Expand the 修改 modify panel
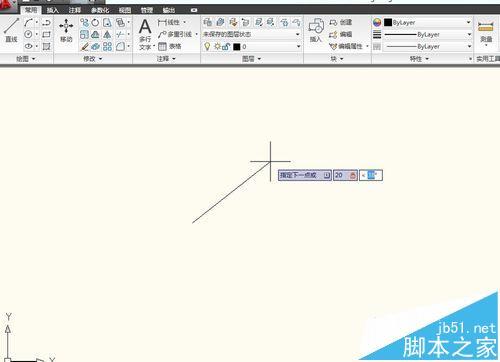 tap(93, 59)
